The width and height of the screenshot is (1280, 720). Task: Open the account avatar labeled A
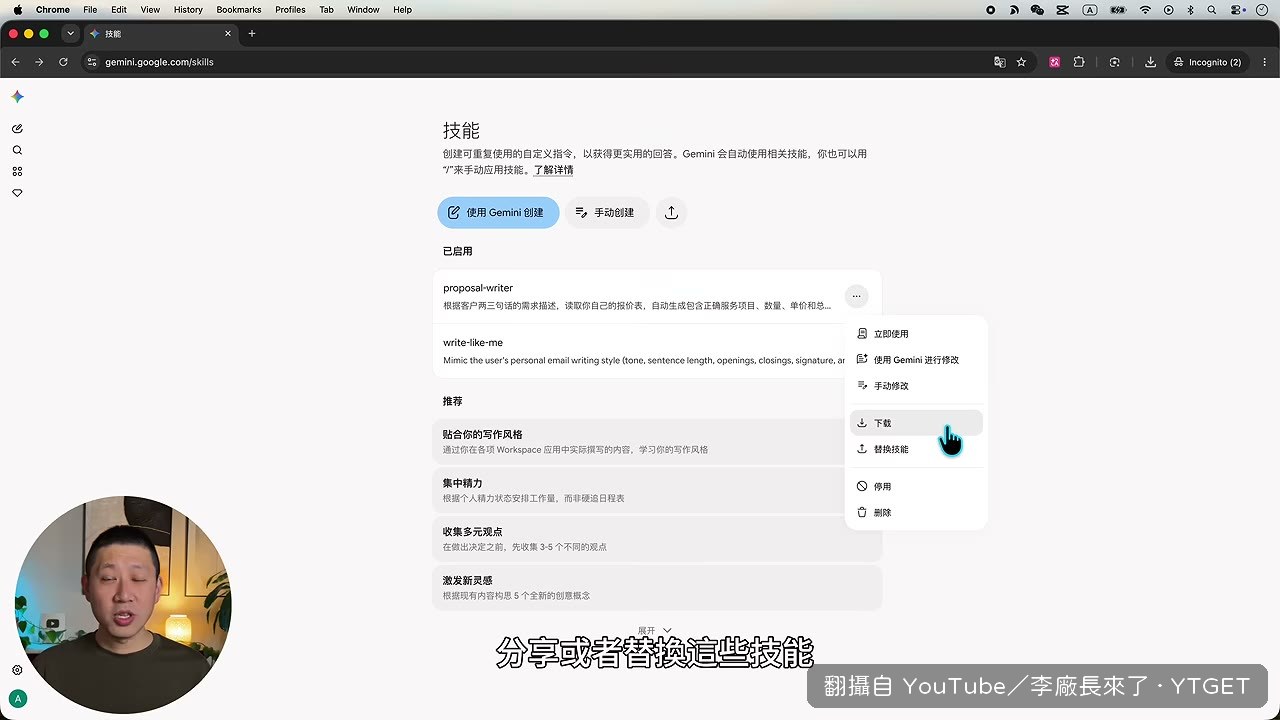click(17, 699)
